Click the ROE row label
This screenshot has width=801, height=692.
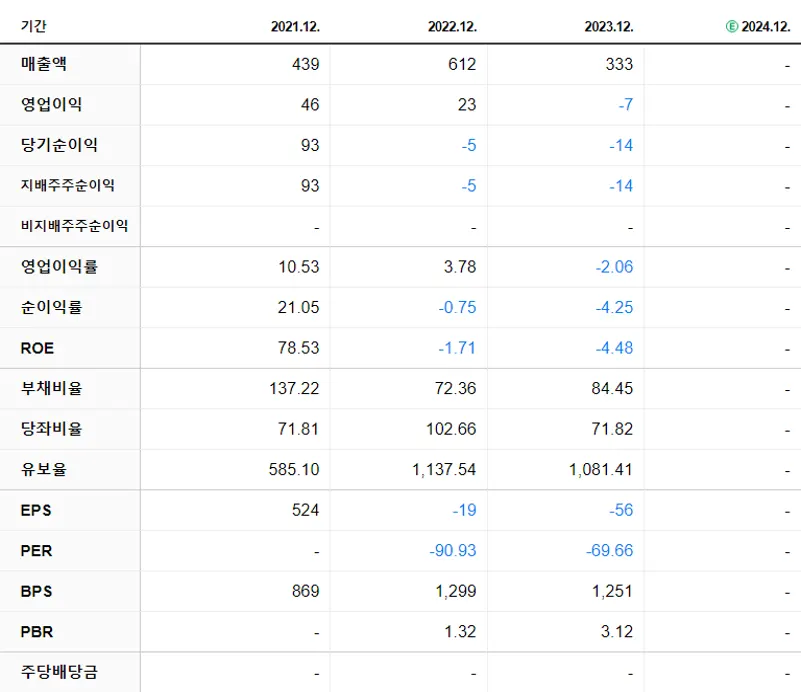tap(37, 348)
